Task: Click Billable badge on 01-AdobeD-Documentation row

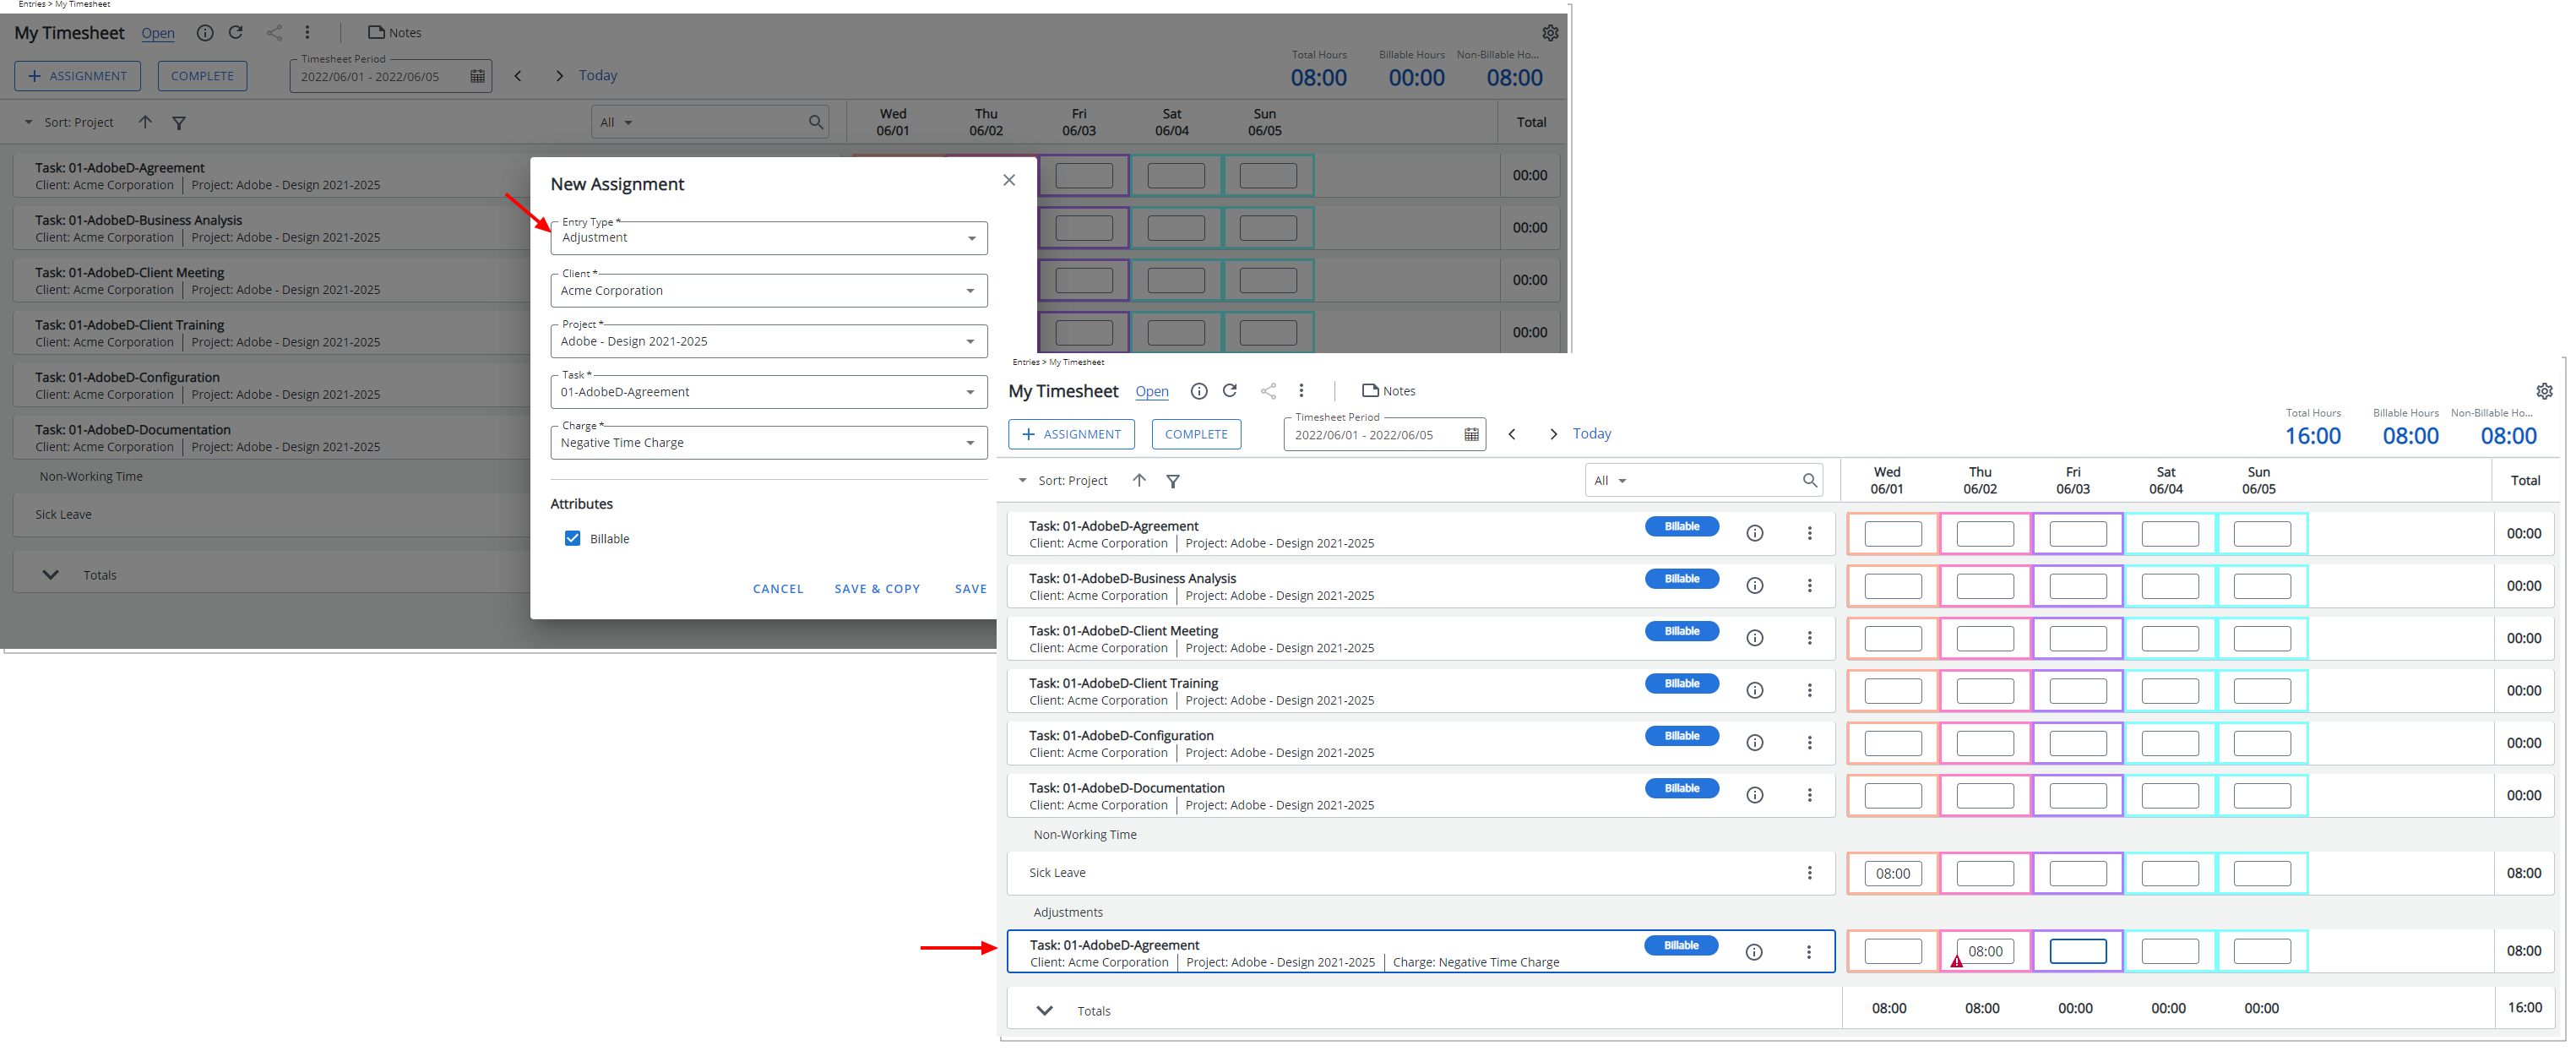Action: click(1681, 788)
